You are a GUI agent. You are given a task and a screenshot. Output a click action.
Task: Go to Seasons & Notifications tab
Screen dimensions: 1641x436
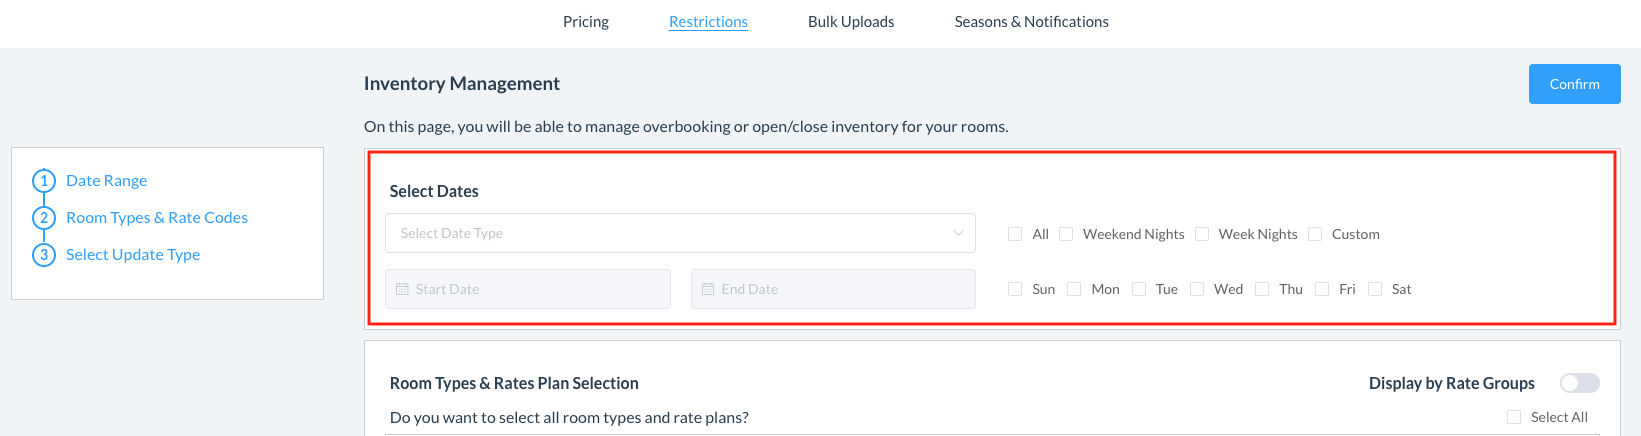(x=1031, y=22)
